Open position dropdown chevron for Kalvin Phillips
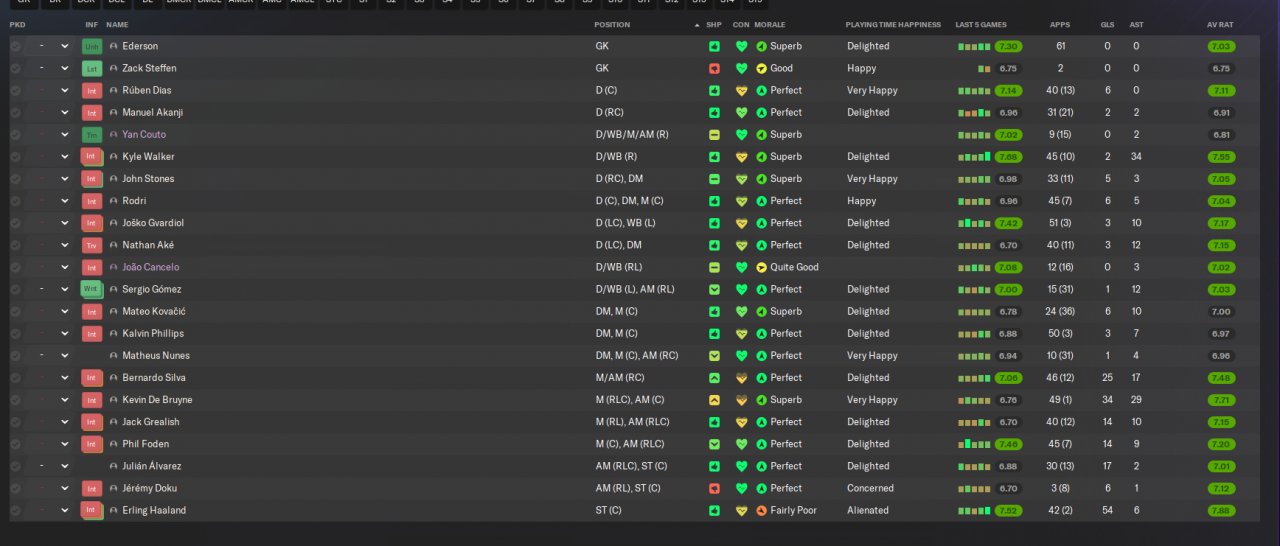The width and height of the screenshot is (1280, 546). click(x=65, y=334)
